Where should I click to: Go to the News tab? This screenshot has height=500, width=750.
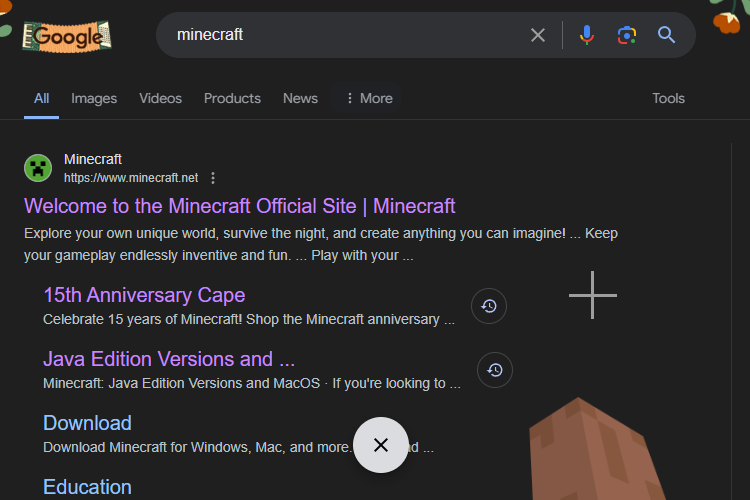tap(300, 99)
